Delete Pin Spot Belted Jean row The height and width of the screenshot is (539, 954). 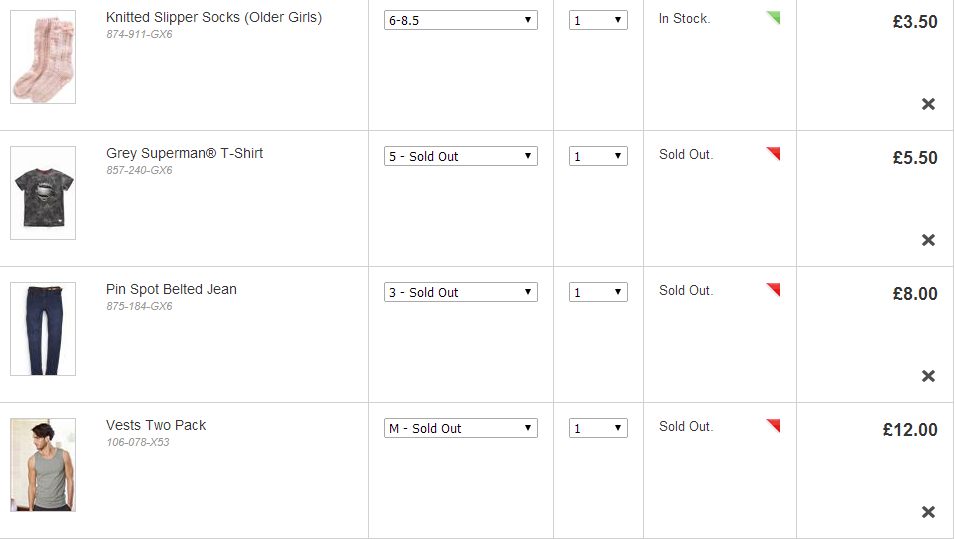pyautogui.click(x=928, y=376)
